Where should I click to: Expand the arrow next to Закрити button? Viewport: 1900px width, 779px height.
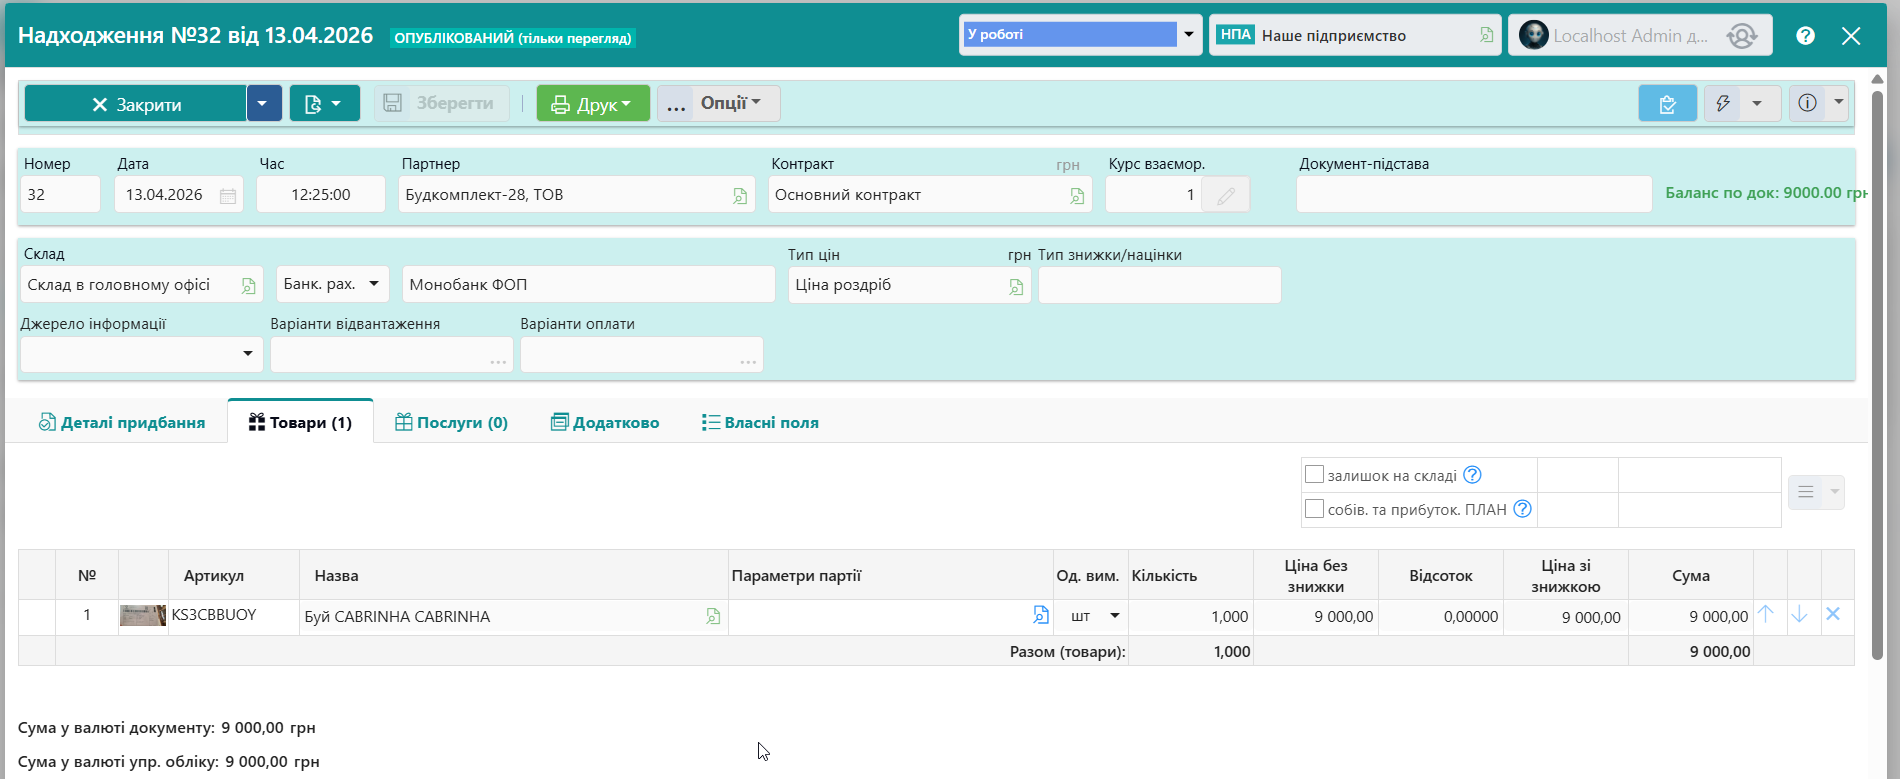click(x=264, y=103)
